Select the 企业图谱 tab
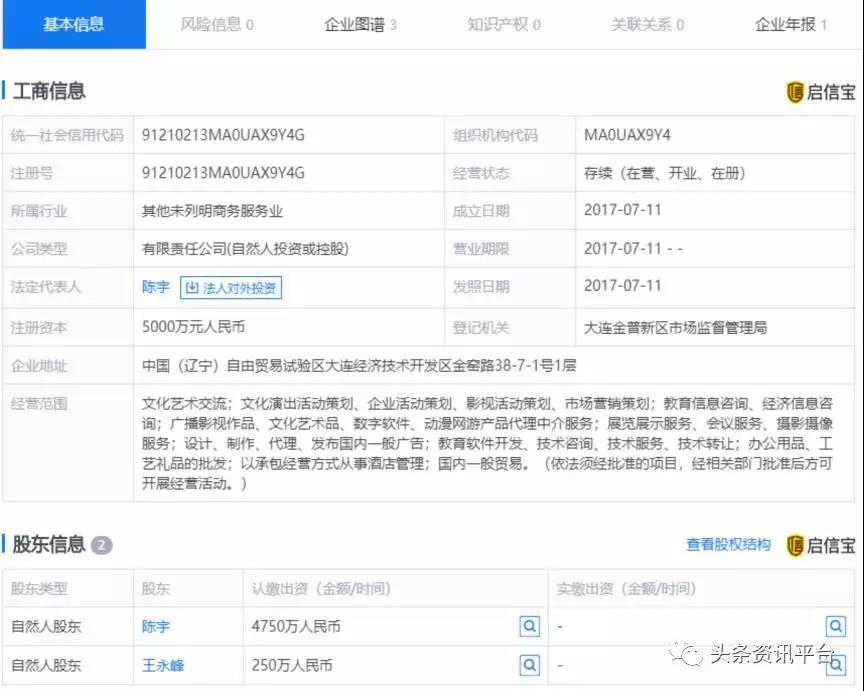 pyautogui.click(x=360, y=24)
